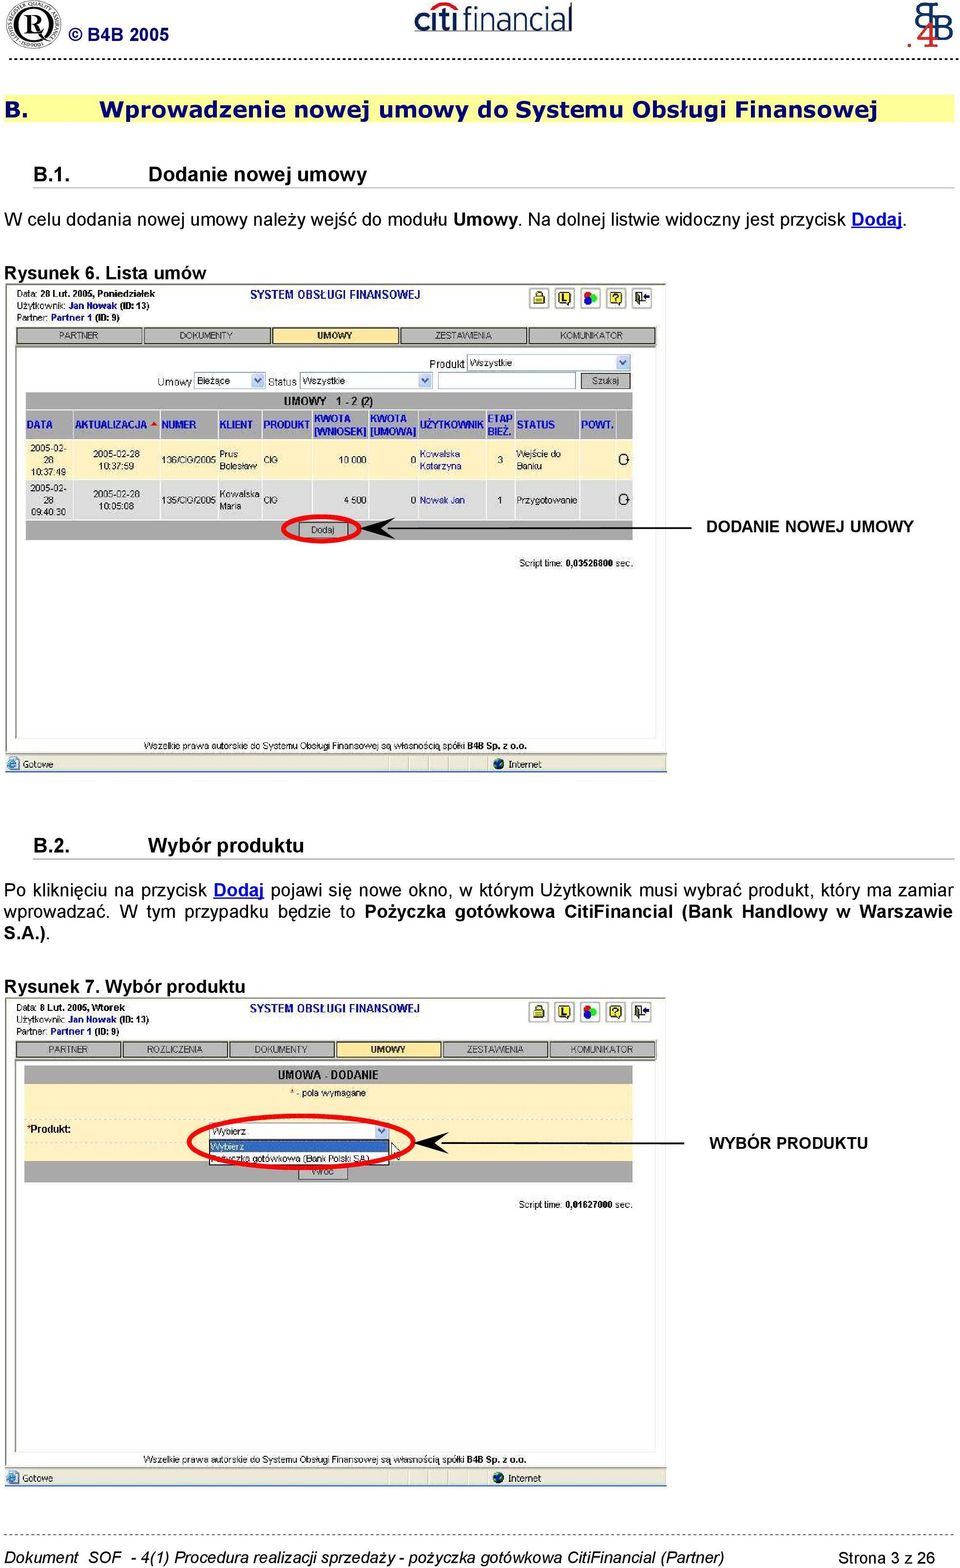Click the colored circles icon in Rysunek 6 toolbar
The width and height of the screenshot is (960, 1568).
pyautogui.click(x=590, y=298)
